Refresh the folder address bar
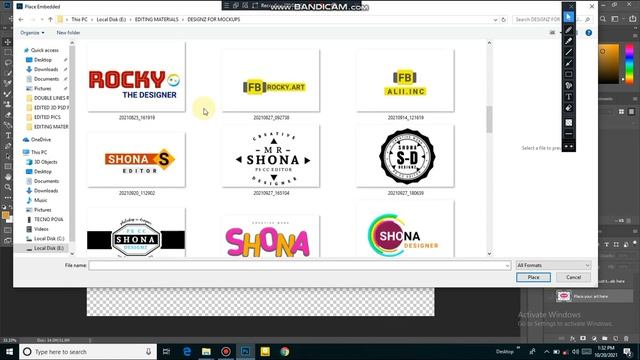 pos(503,20)
